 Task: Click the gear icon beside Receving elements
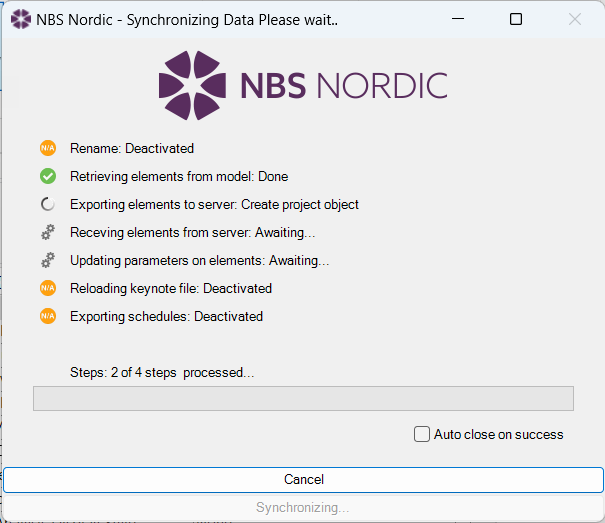pyautogui.click(x=48, y=232)
